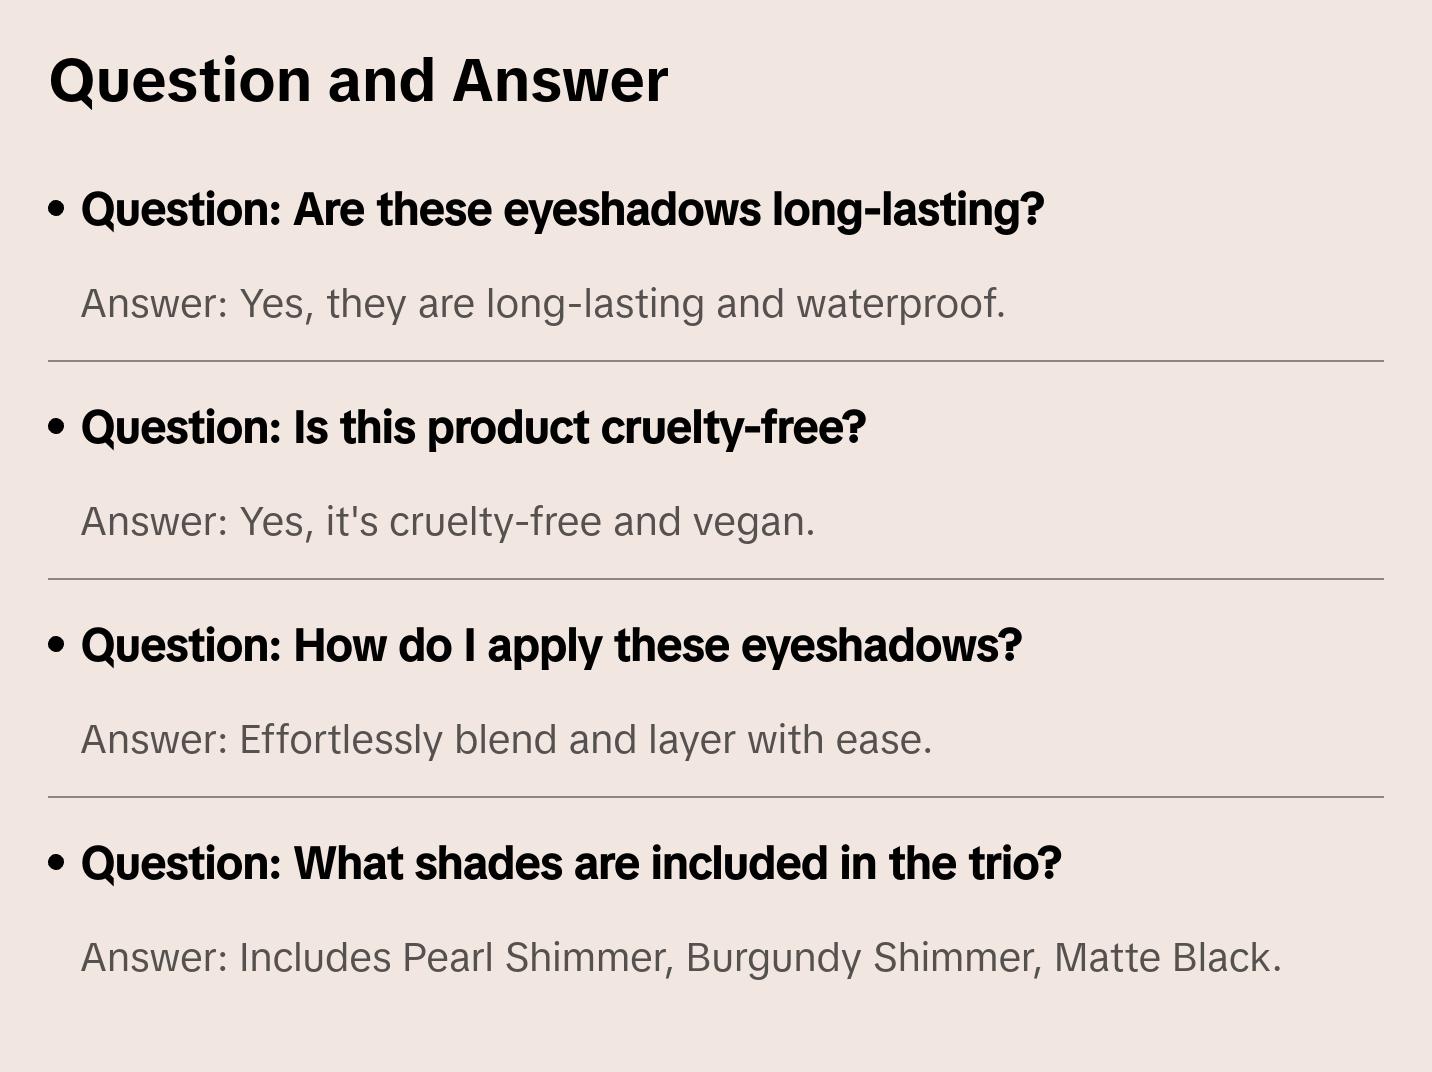Click the bullet beside the shades question
This screenshot has height=1072, width=1432.
pyautogui.click(x=57, y=864)
